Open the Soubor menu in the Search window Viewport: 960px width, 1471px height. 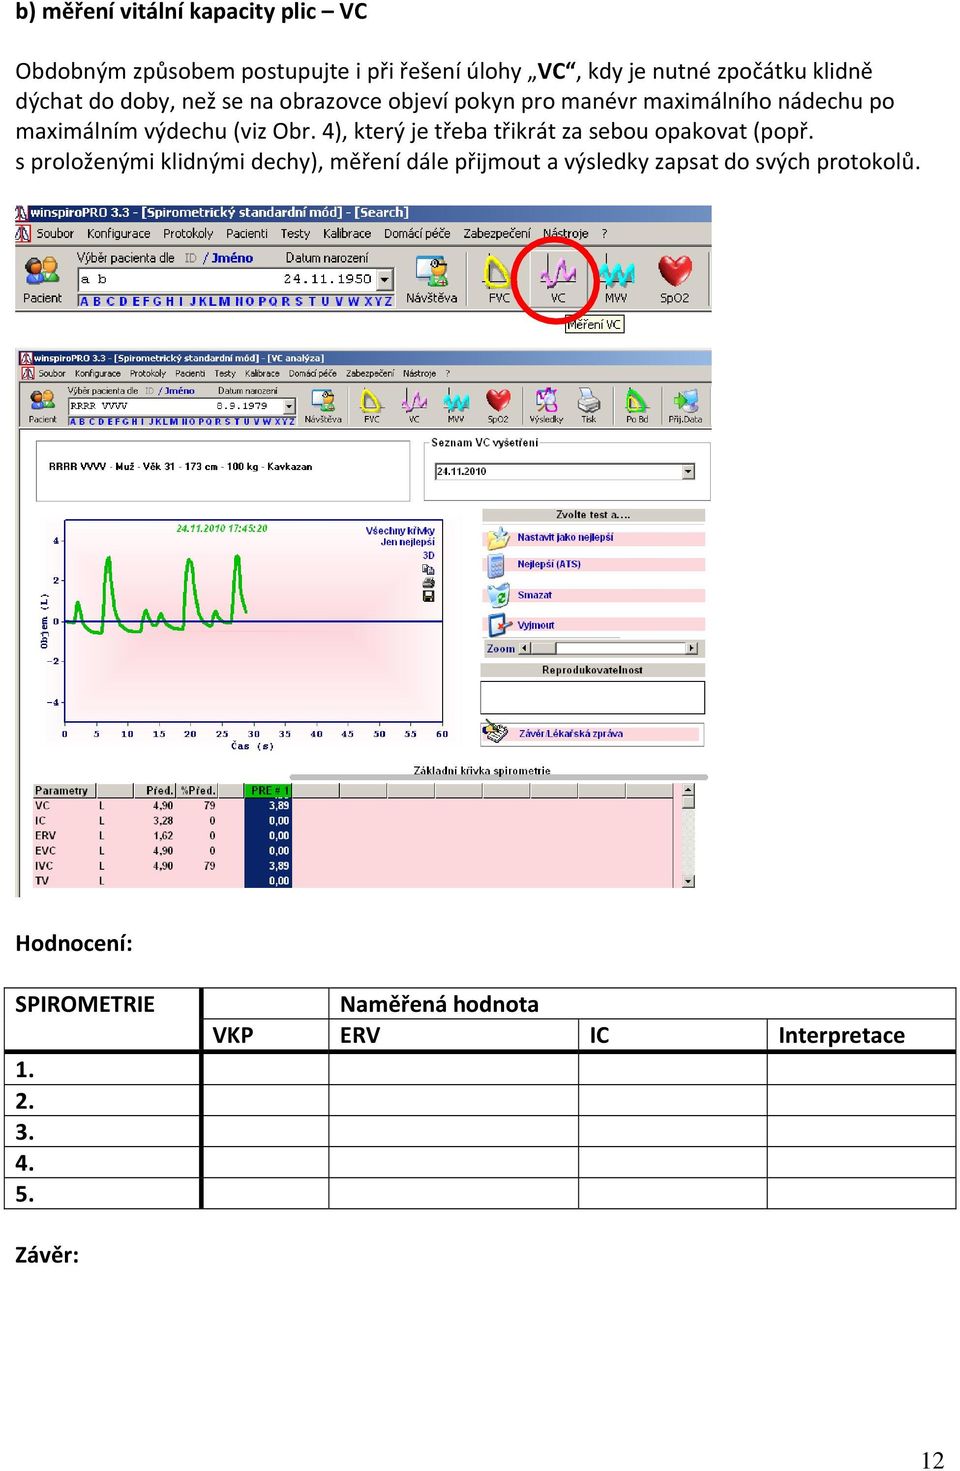[55, 234]
